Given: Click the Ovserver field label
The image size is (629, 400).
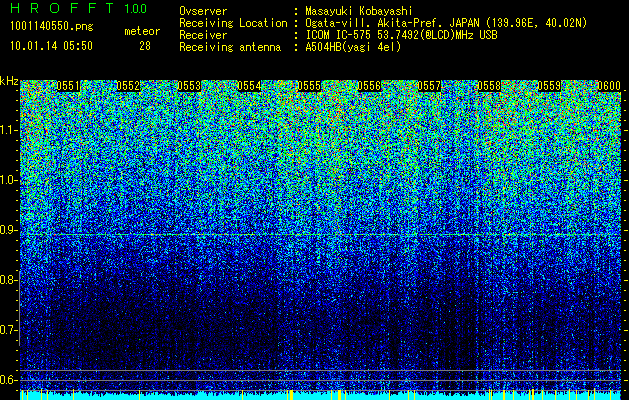Looking at the screenshot, I should [203, 11].
